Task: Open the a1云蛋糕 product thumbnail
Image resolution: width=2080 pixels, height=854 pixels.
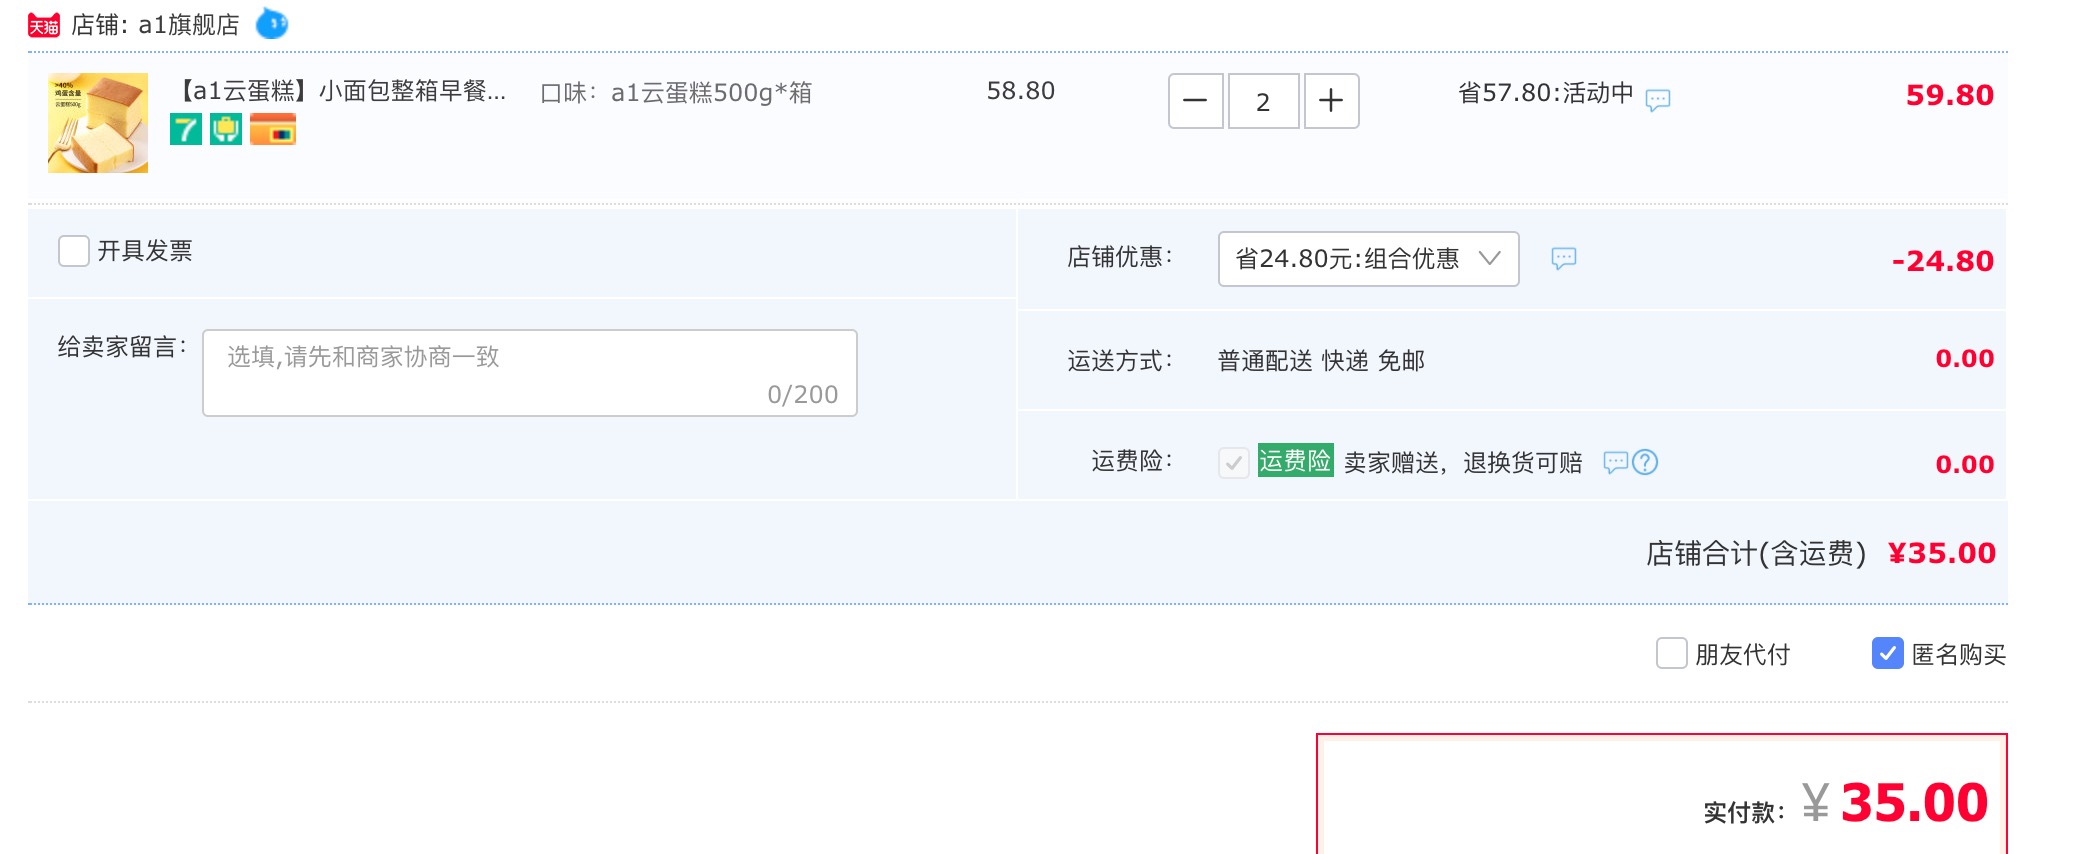Action: pos(98,123)
